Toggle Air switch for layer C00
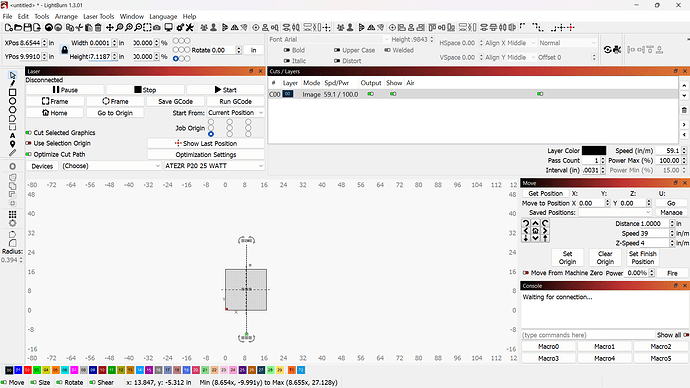The width and height of the screenshot is (690, 388). pos(540,94)
